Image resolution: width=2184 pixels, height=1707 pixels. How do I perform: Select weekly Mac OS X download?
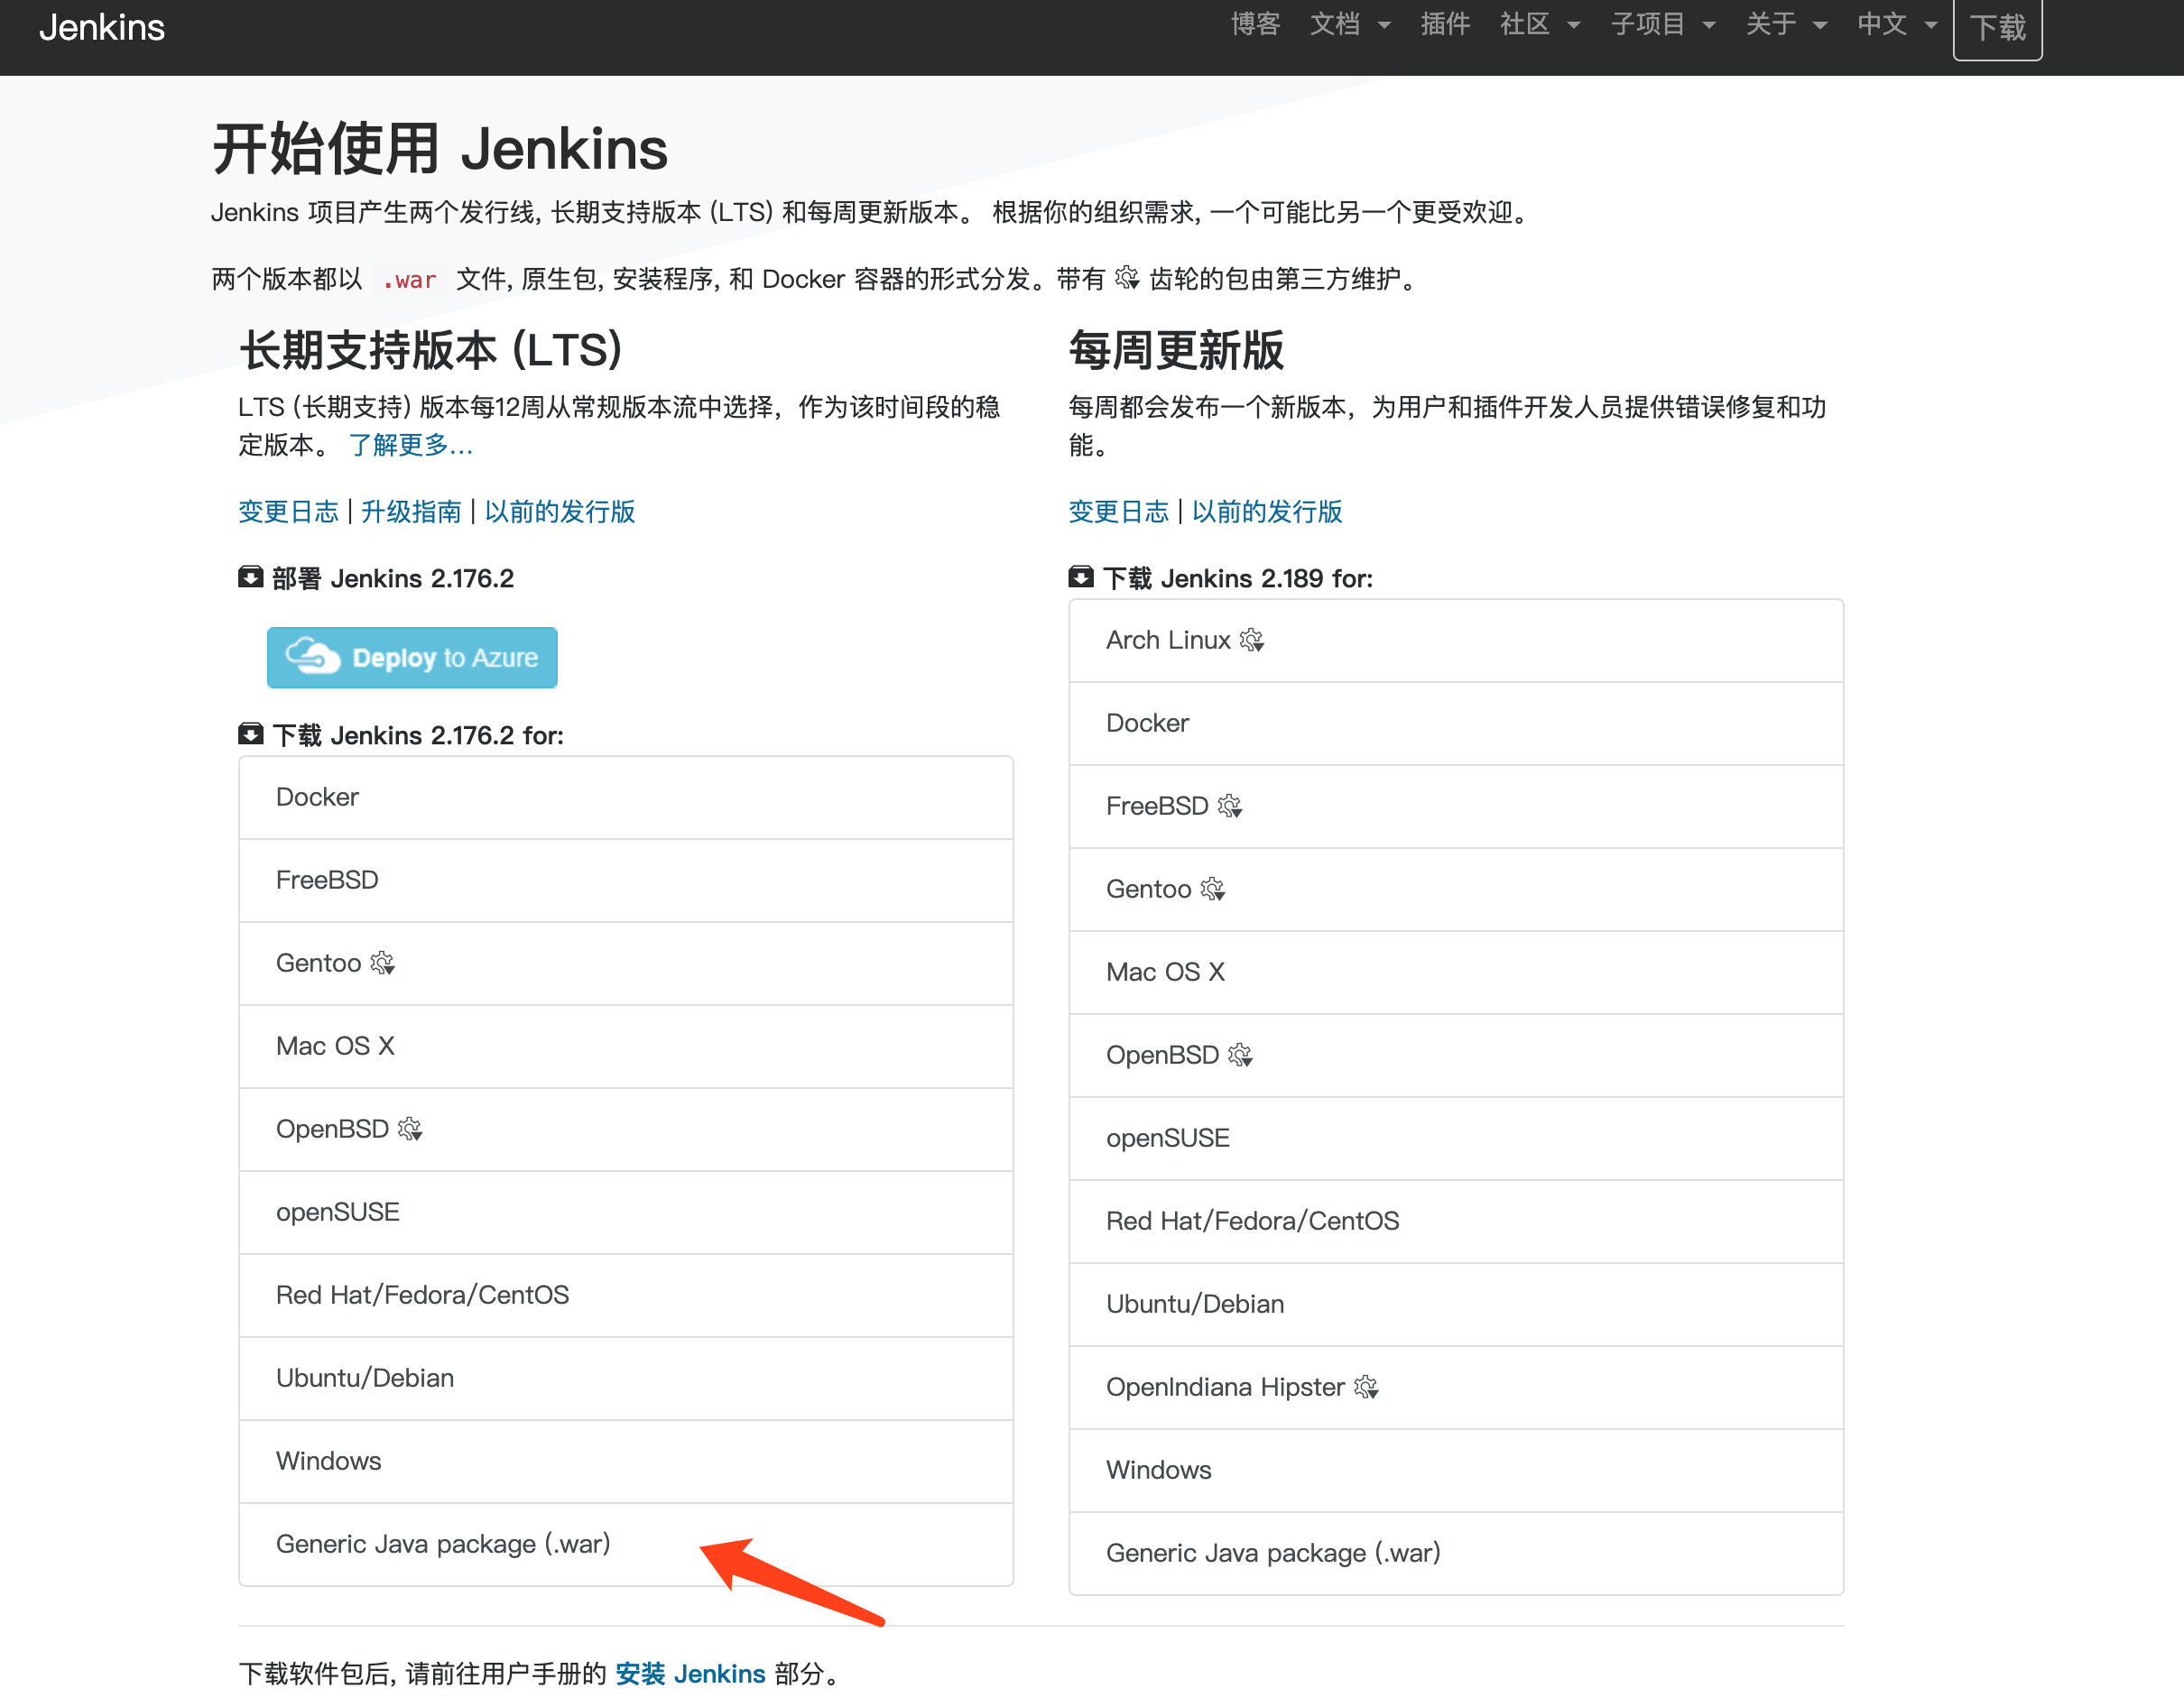pos(1456,972)
